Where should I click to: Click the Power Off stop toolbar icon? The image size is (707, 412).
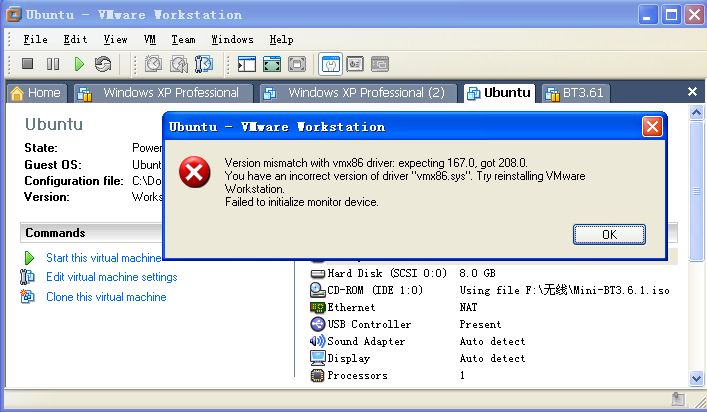coord(28,64)
